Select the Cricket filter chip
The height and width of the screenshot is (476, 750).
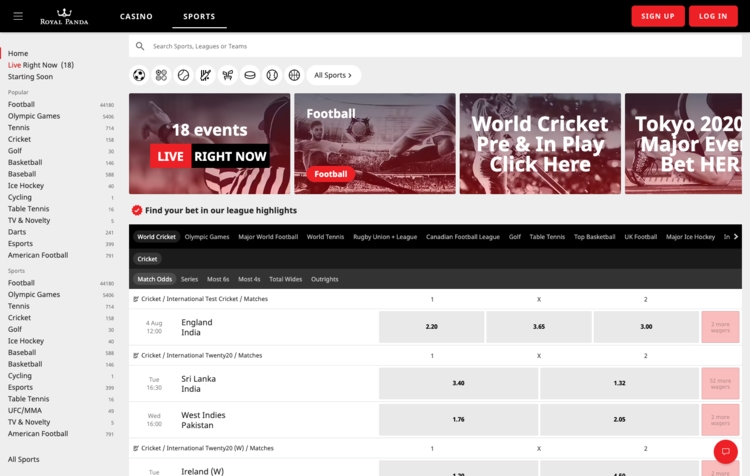pos(147,259)
